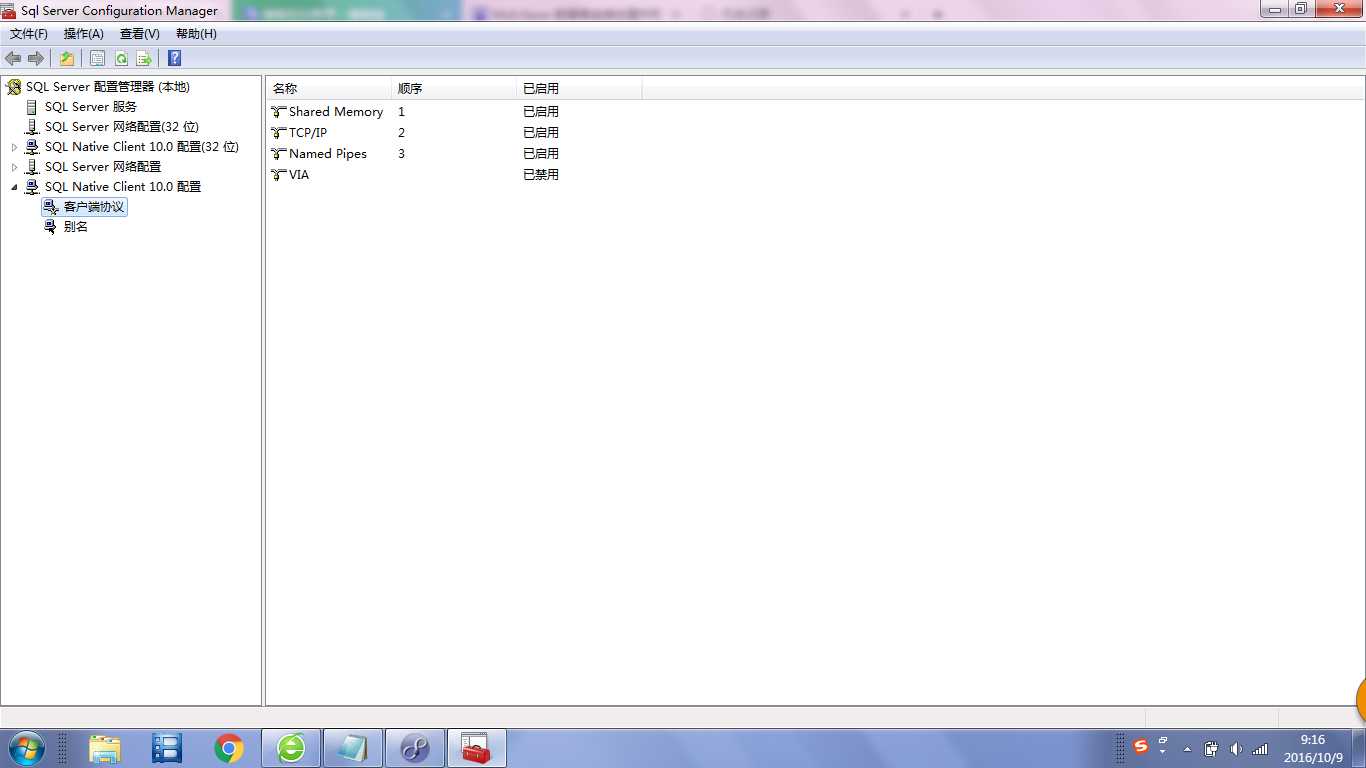Select the Shared Memory protocol
The width and height of the screenshot is (1366, 768).
coord(336,112)
